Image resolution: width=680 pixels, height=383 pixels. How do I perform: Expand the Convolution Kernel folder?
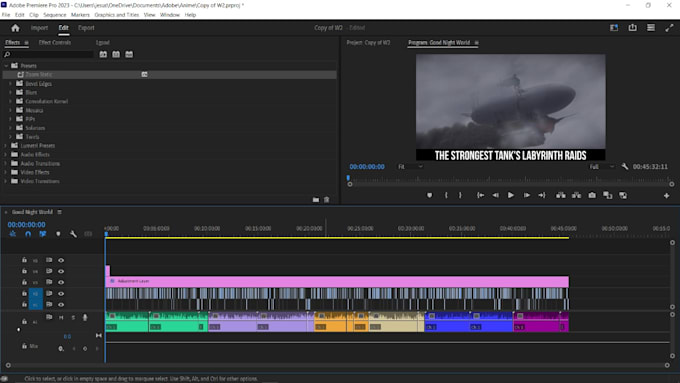pyautogui.click(x=10, y=101)
